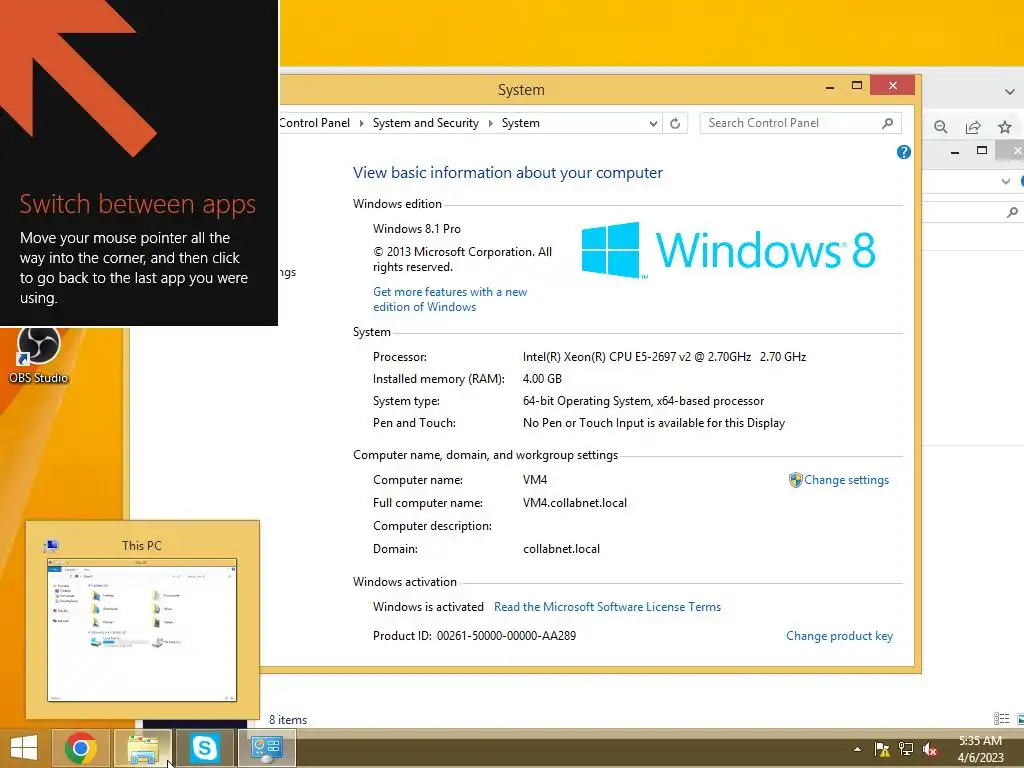This screenshot has height=768, width=1024.
Task: Open the blue Help question mark
Action: (x=904, y=152)
